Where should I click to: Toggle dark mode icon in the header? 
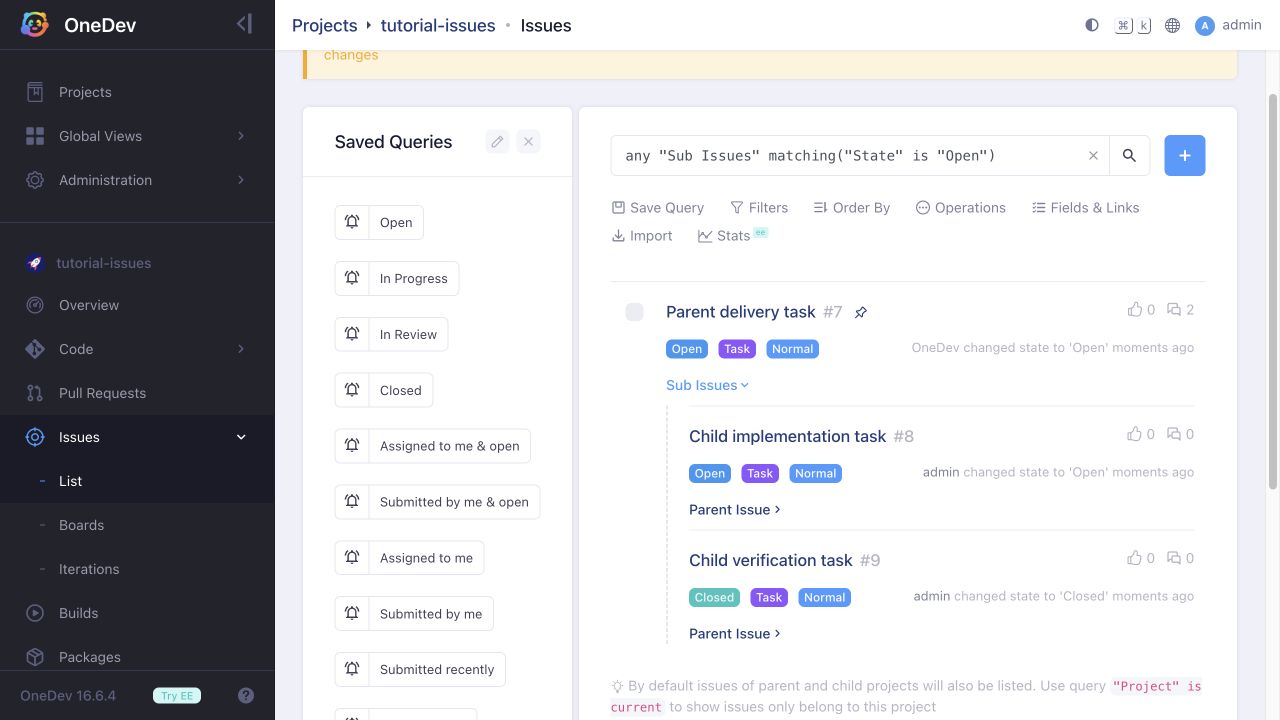pos(1092,25)
